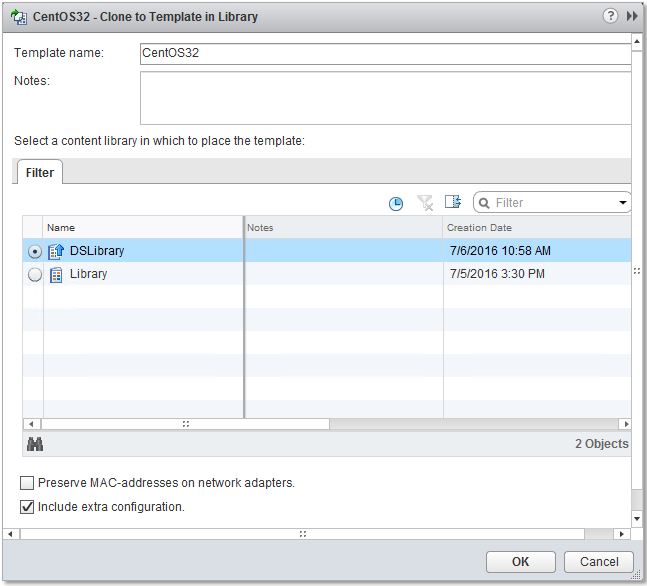The width and height of the screenshot is (647, 586).
Task: Click the Library name text
Action: tap(88, 274)
